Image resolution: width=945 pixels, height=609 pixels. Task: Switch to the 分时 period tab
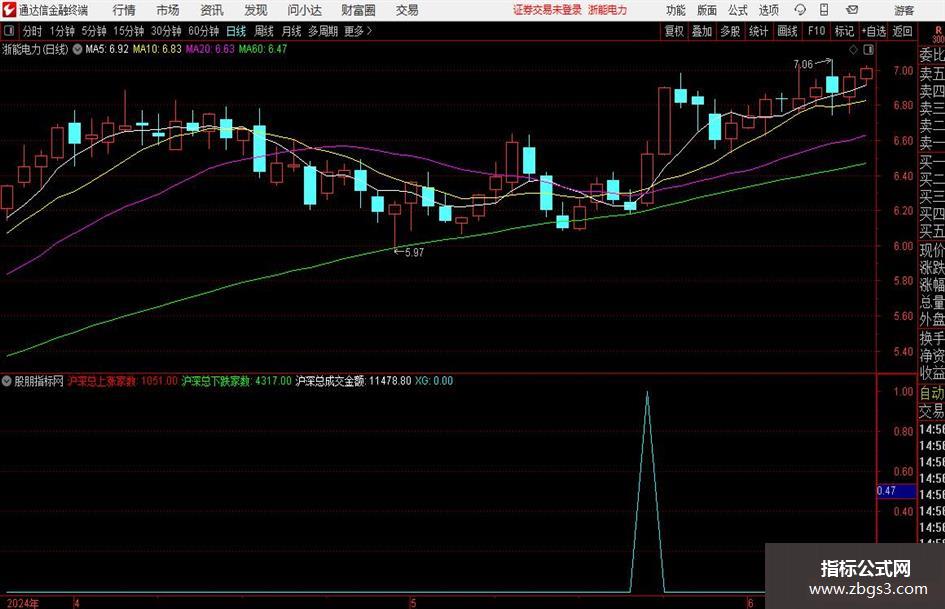pos(32,31)
